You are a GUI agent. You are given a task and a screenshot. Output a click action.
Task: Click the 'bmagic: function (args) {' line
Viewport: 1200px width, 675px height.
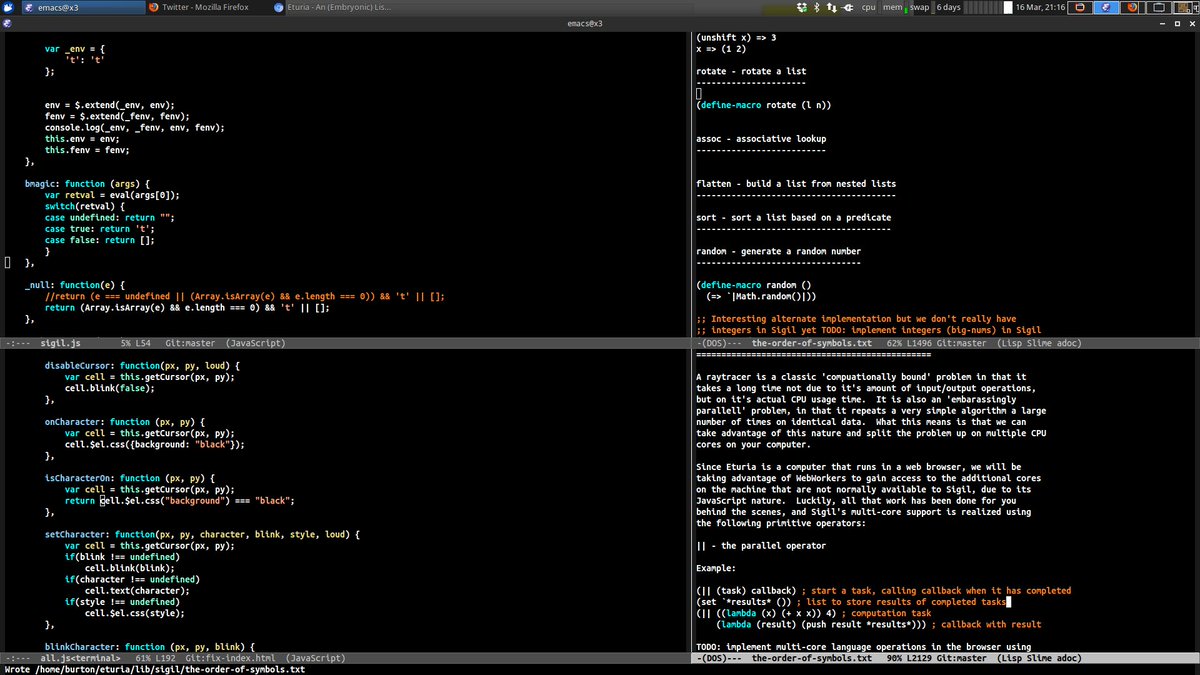[89, 184]
